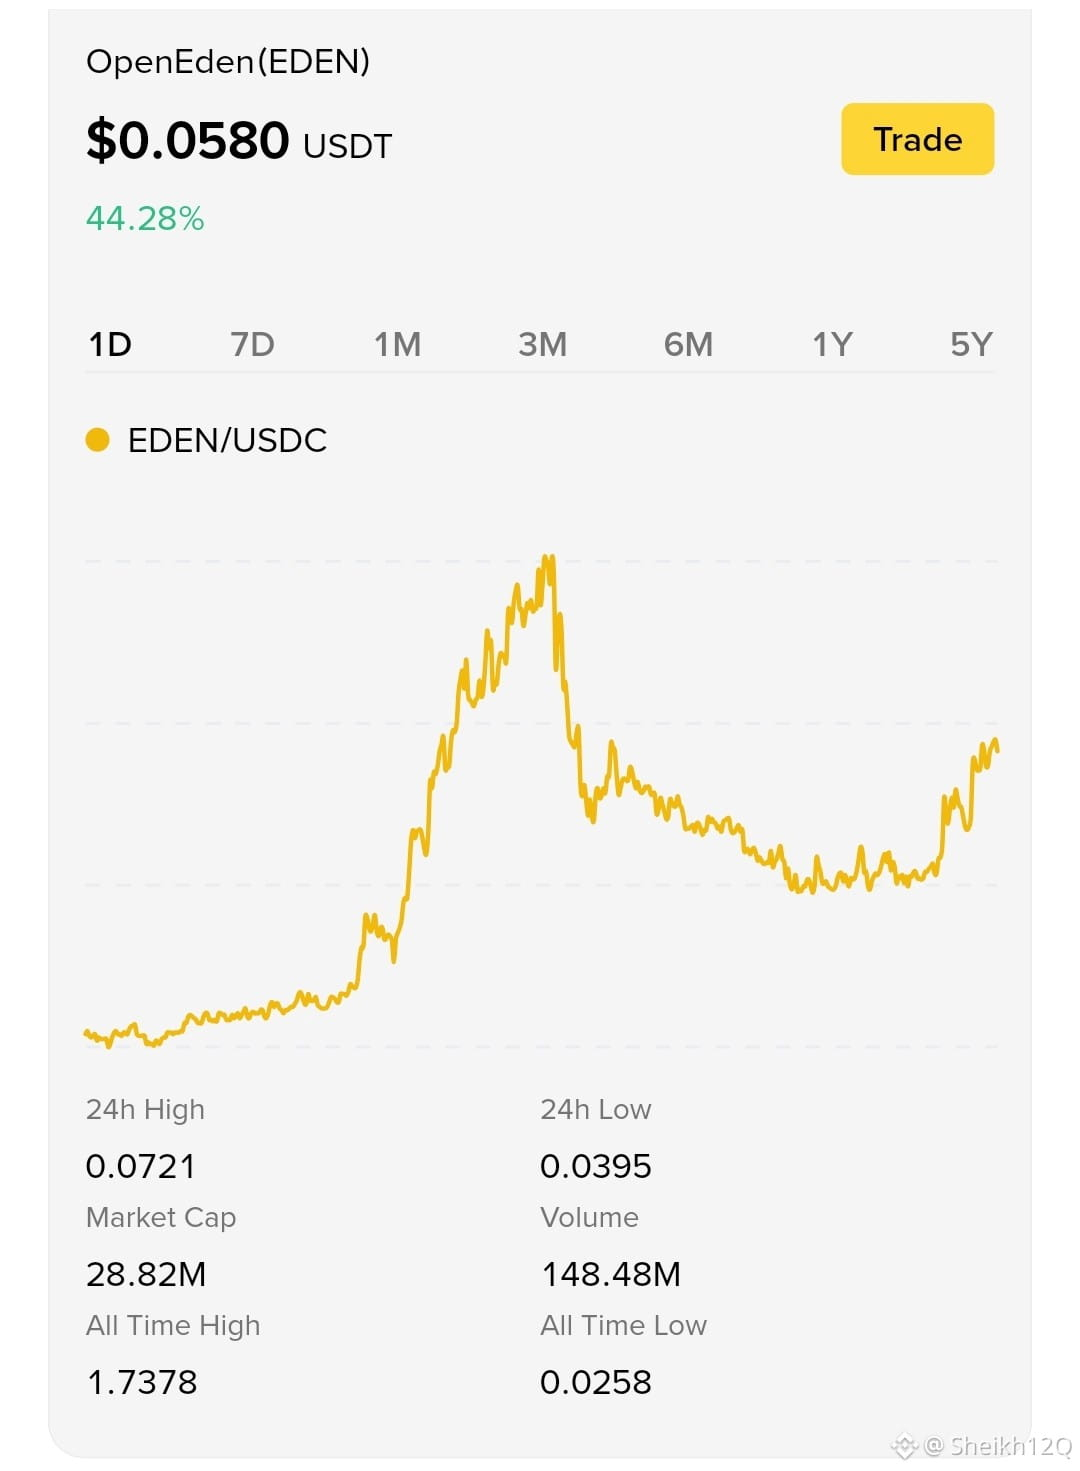
Task: Click the yellow EDEN/USDC legend dot
Action: coord(97,440)
